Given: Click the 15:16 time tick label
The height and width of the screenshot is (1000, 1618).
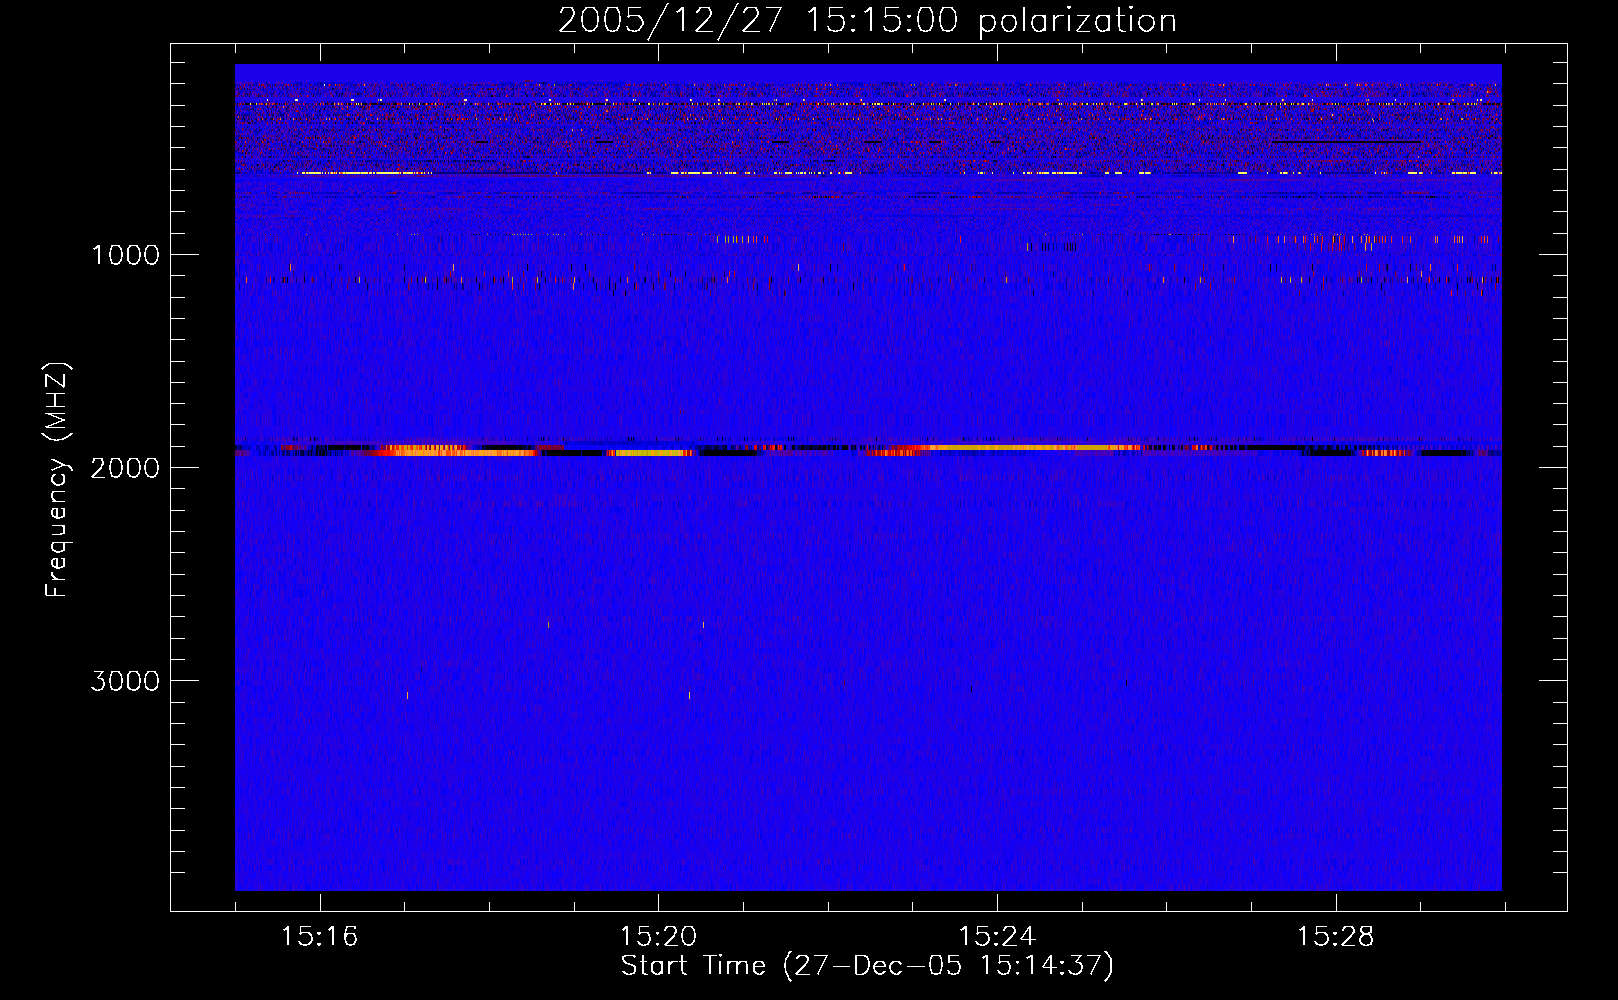Looking at the screenshot, I should [x=319, y=937].
